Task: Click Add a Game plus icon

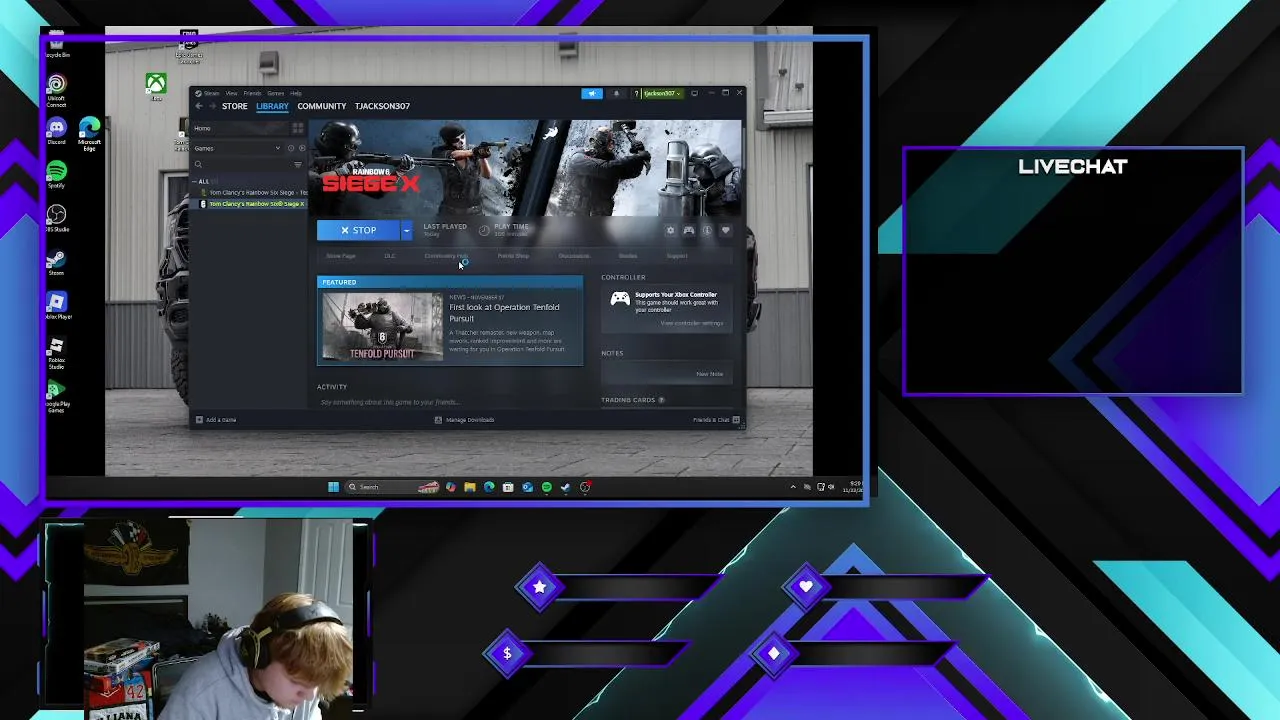Action: pos(199,420)
